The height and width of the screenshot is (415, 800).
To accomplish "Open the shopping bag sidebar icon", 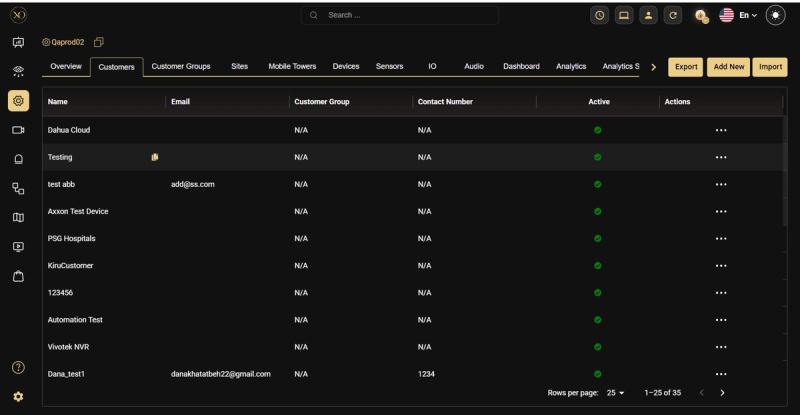I will (x=18, y=276).
